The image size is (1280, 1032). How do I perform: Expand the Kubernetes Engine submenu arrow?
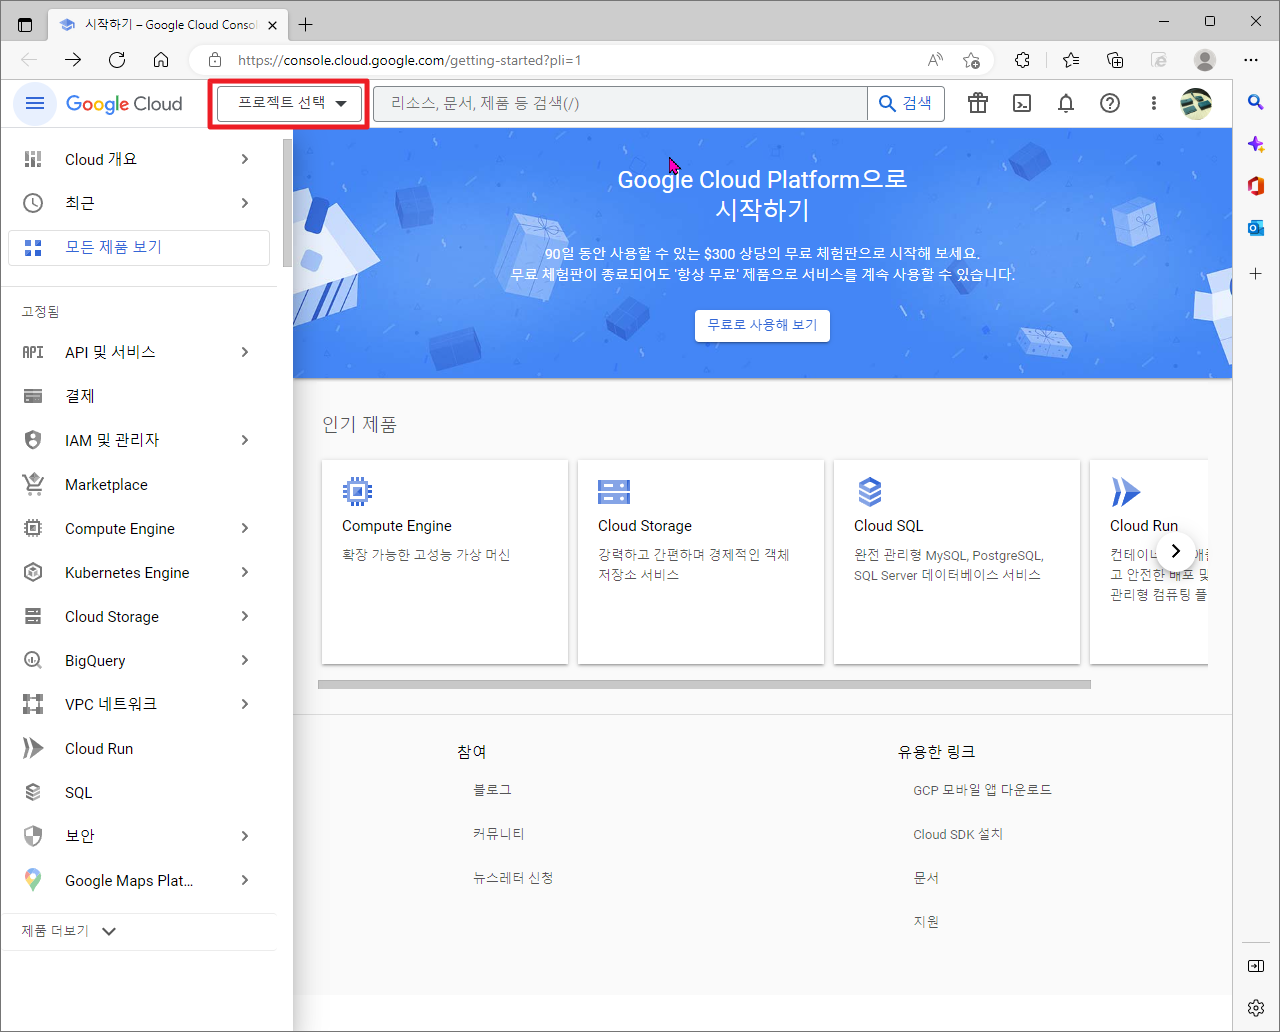pyautogui.click(x=245, y=572)
